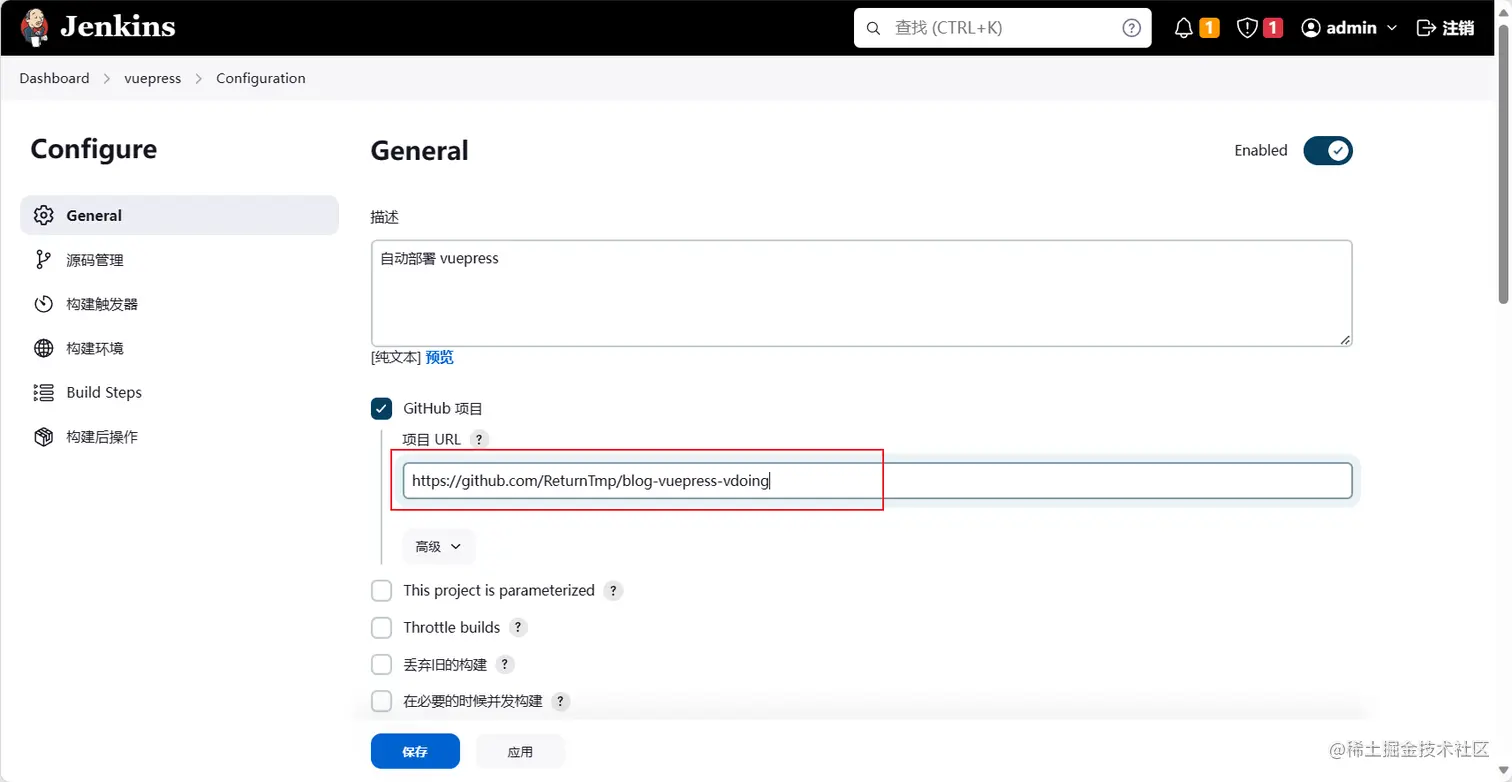Open help for Throttle builds

(518, 628)
